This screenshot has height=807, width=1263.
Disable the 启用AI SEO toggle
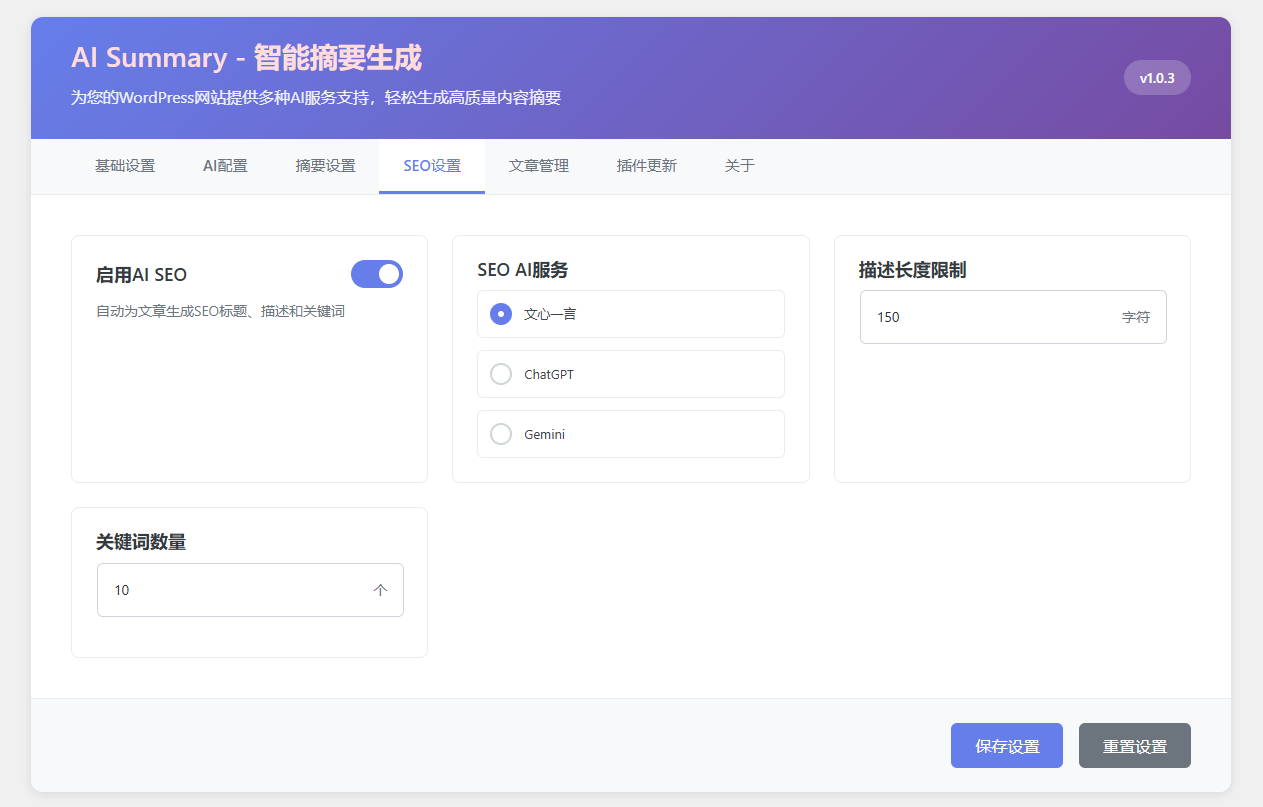[x=377, y=273]
